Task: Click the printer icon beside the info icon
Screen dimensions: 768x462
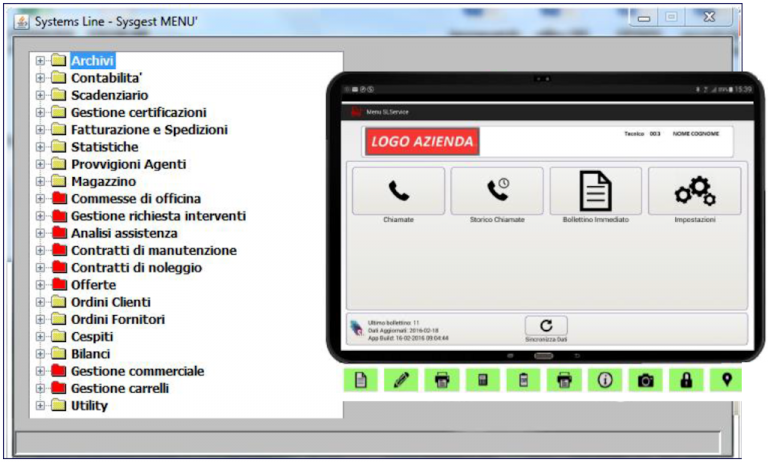Action: [x=564, y=380]
